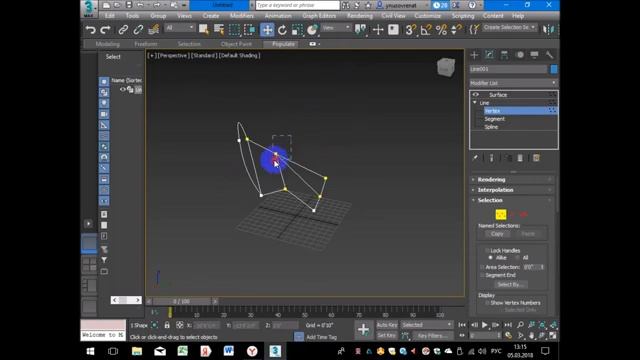
Task: Toggle the Spinner Snap button
Action: [x=456, y=29]
